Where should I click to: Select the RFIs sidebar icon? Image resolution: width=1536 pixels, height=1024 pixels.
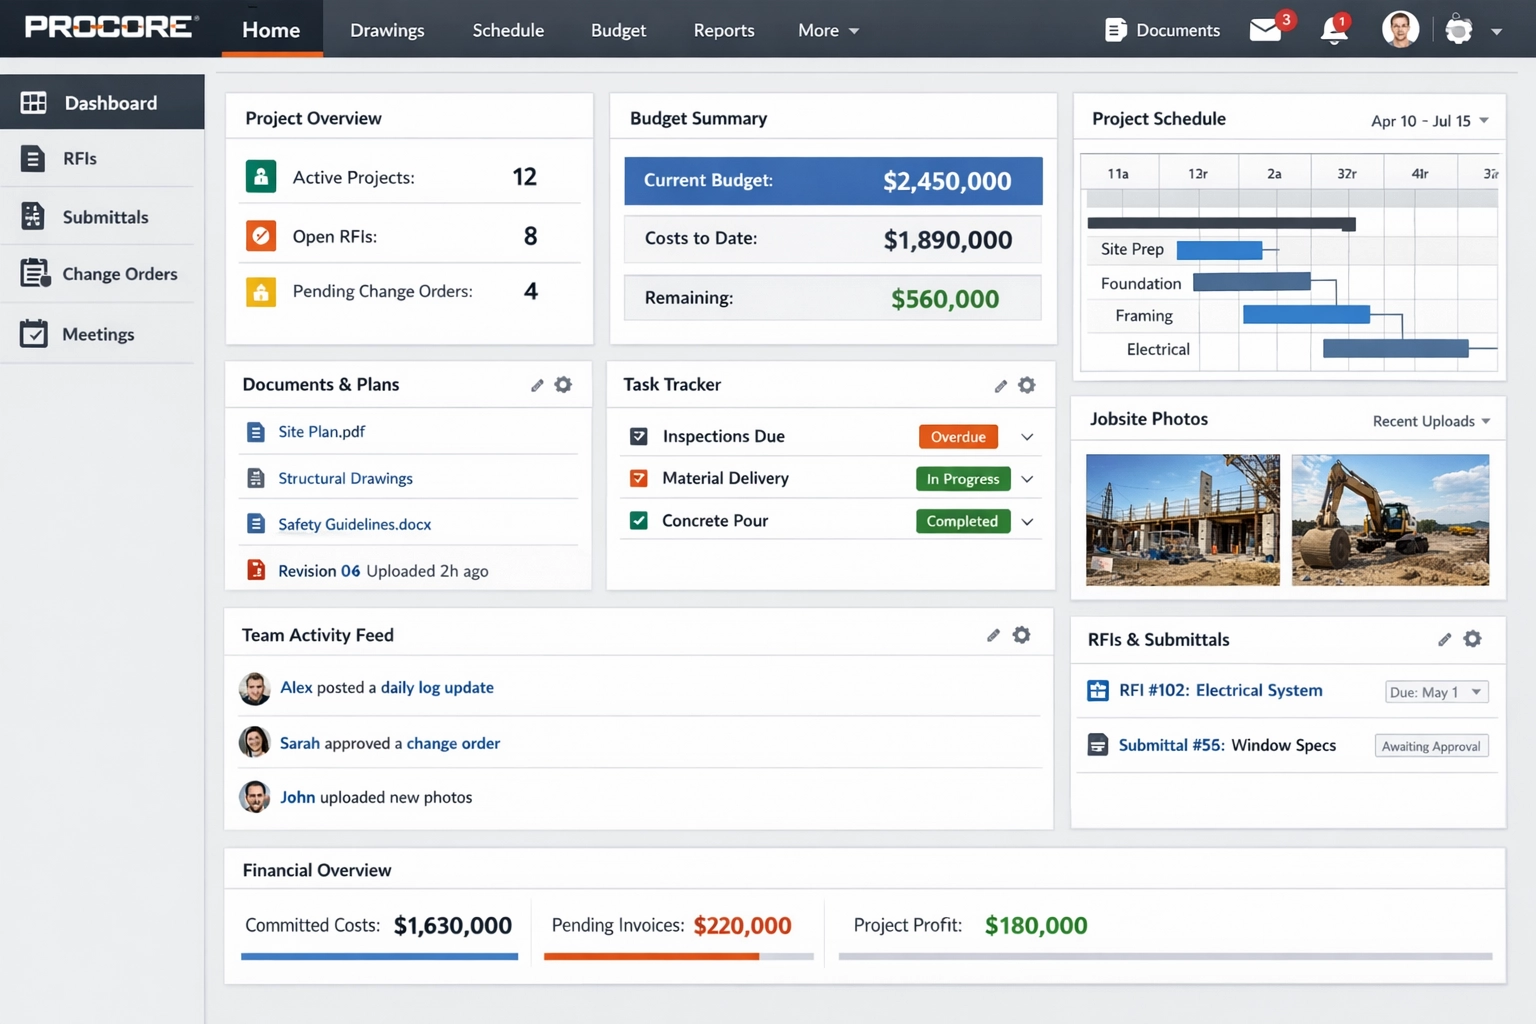(33, 158)
